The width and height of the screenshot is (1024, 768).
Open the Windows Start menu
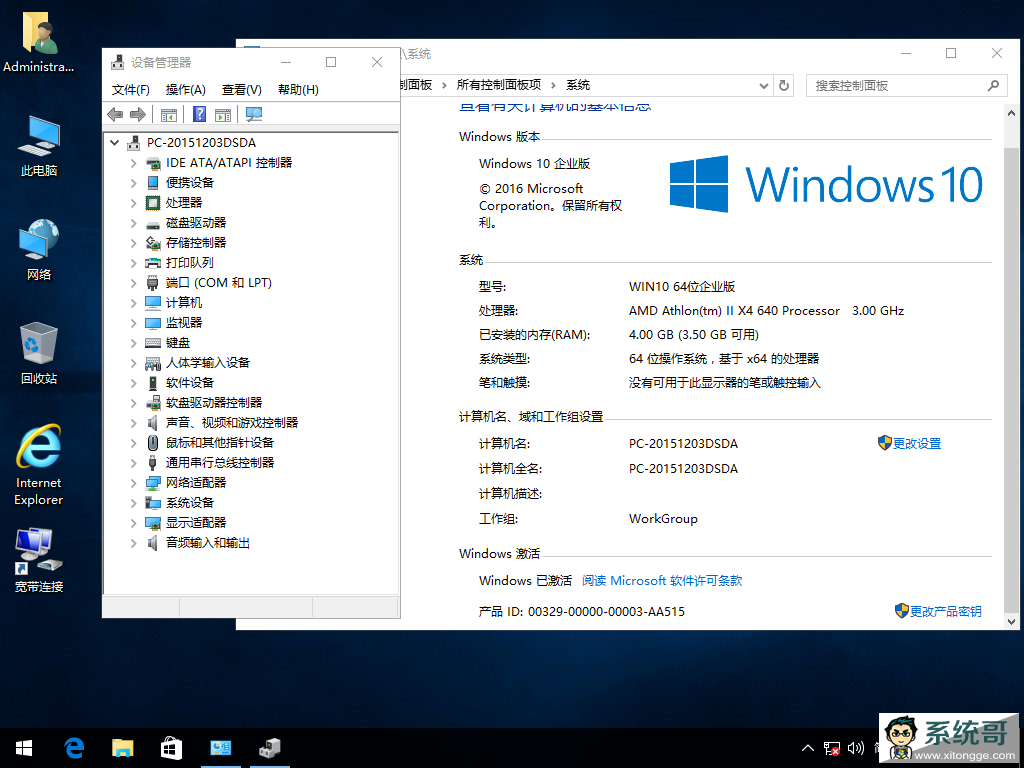tap(24, 748)
